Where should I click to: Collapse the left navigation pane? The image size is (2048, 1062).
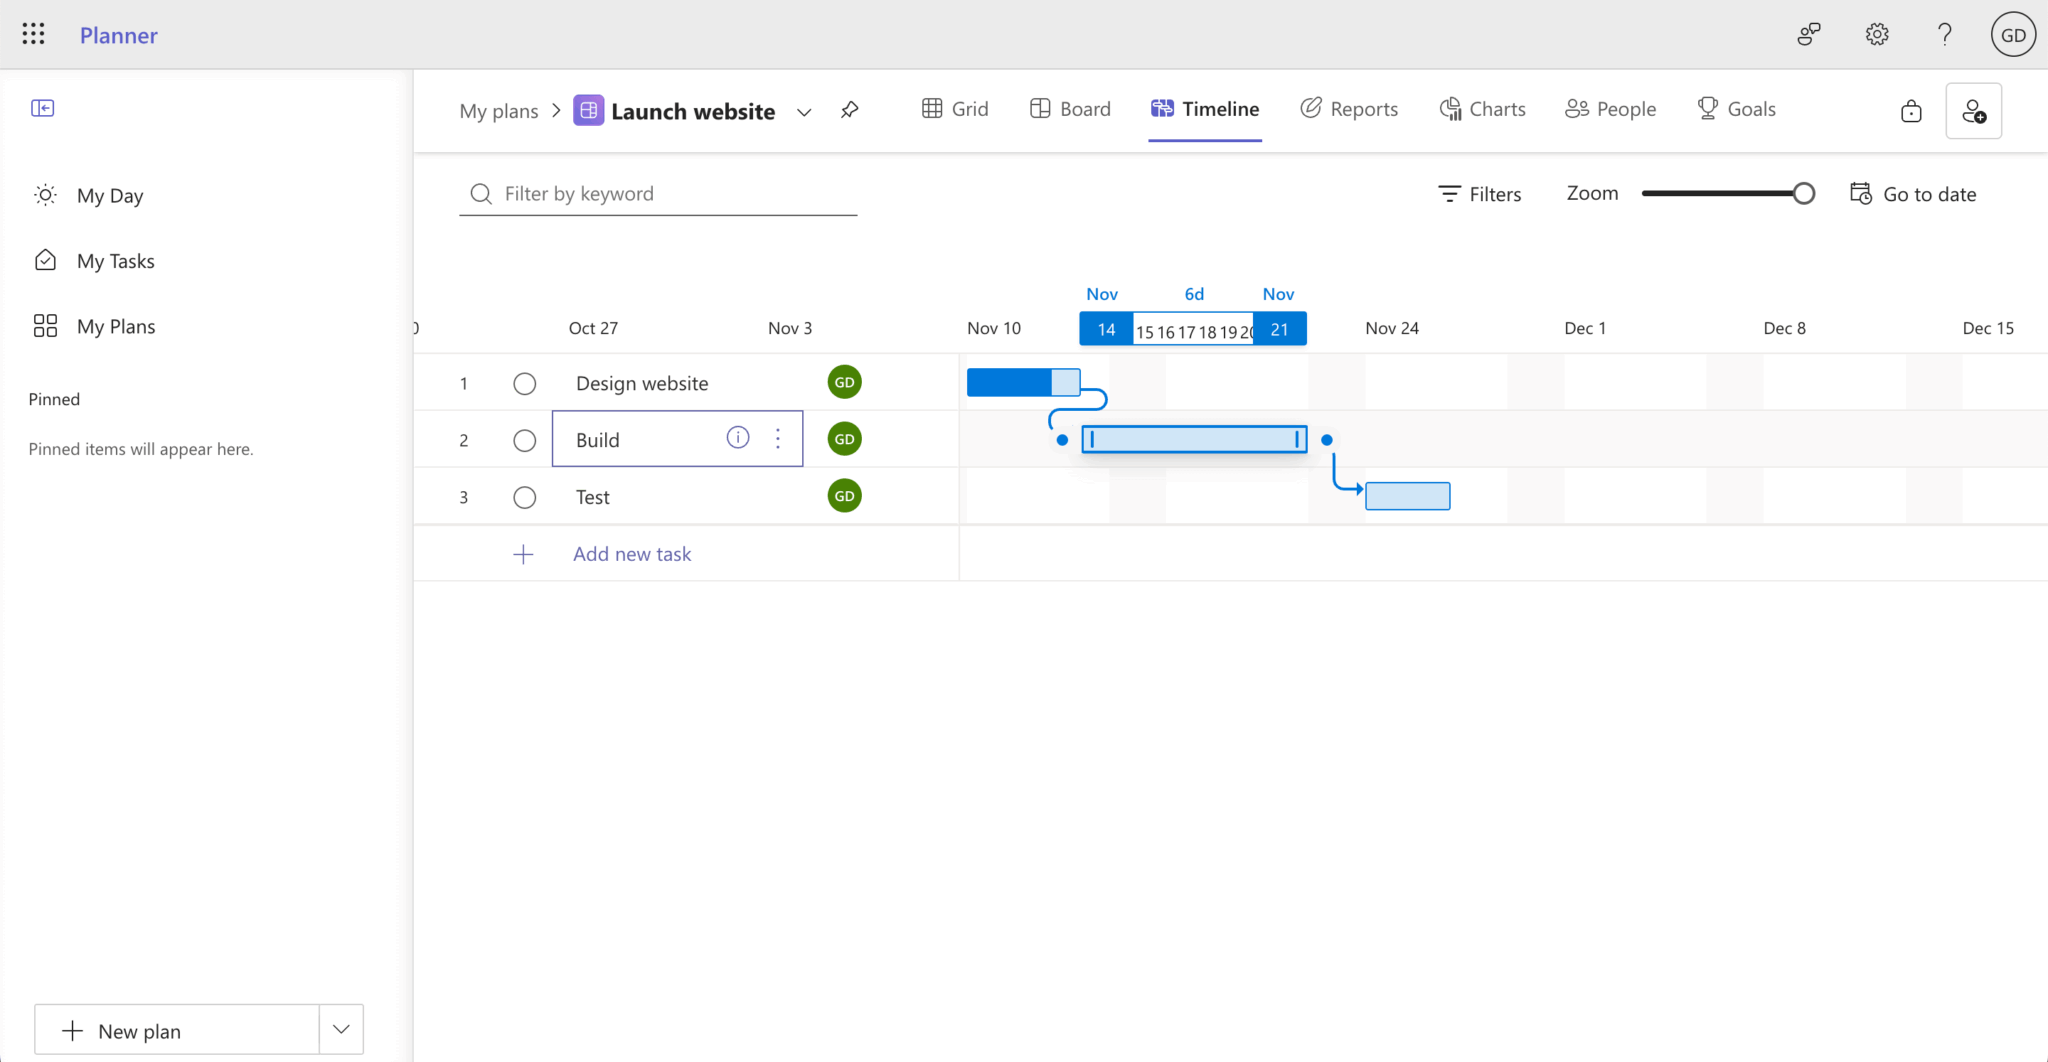(x=43, y=108)
